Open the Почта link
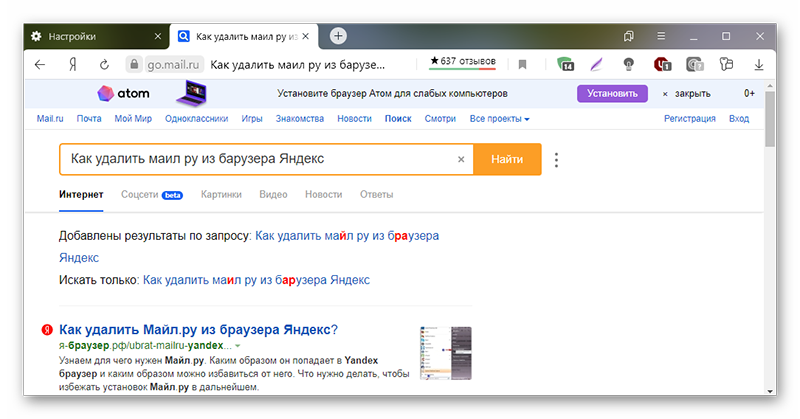 click(x=89, y=118)
